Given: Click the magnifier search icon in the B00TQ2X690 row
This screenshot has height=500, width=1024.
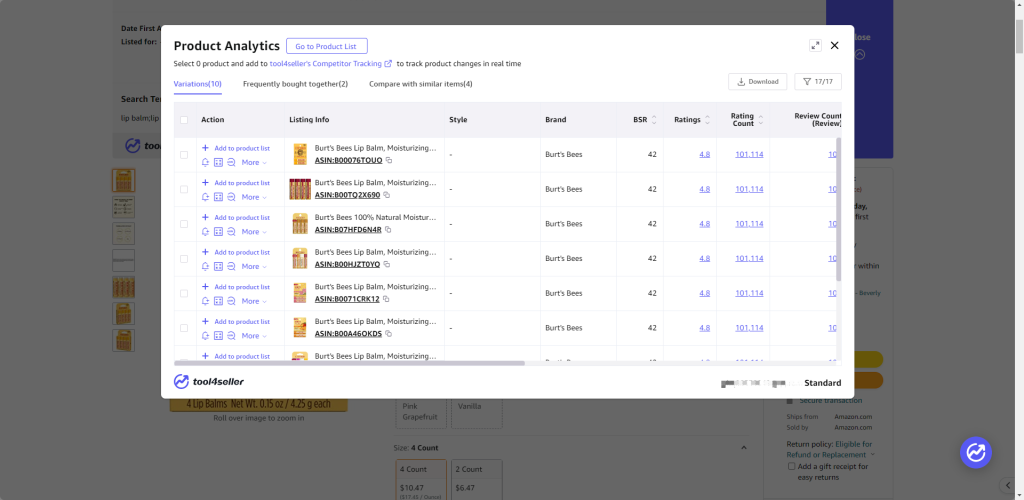Looking at the screenshot, I should 231,197.
